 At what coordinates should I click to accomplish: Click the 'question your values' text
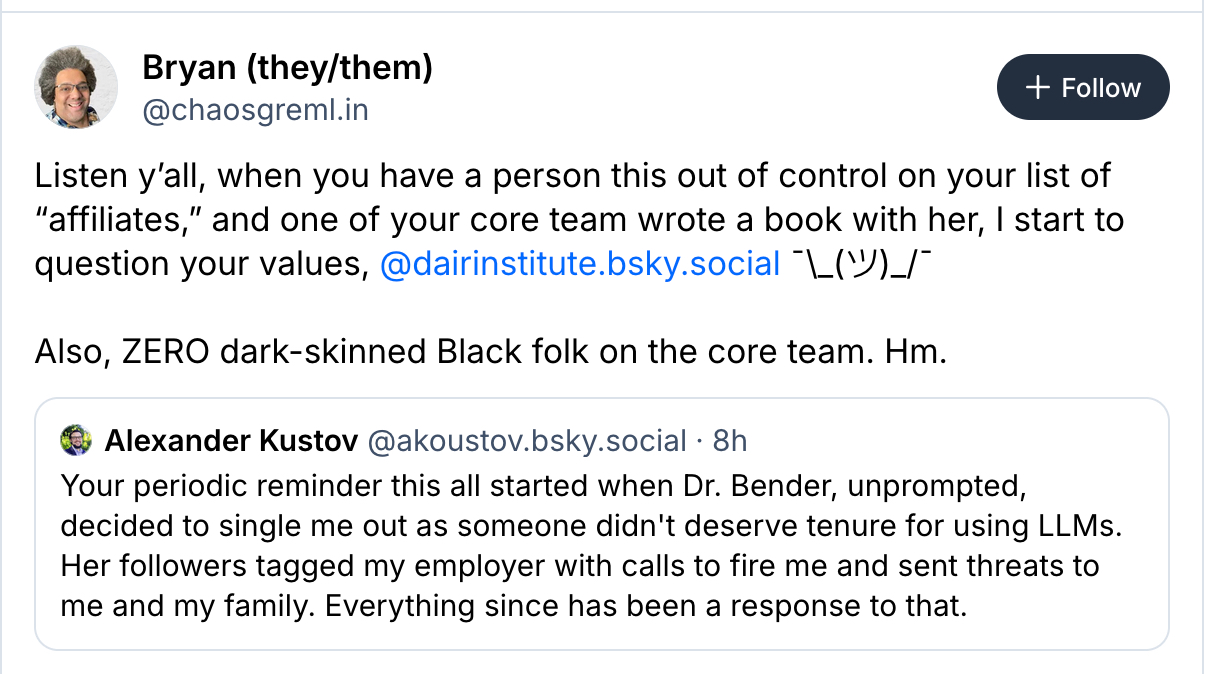[x=195, y=264]
